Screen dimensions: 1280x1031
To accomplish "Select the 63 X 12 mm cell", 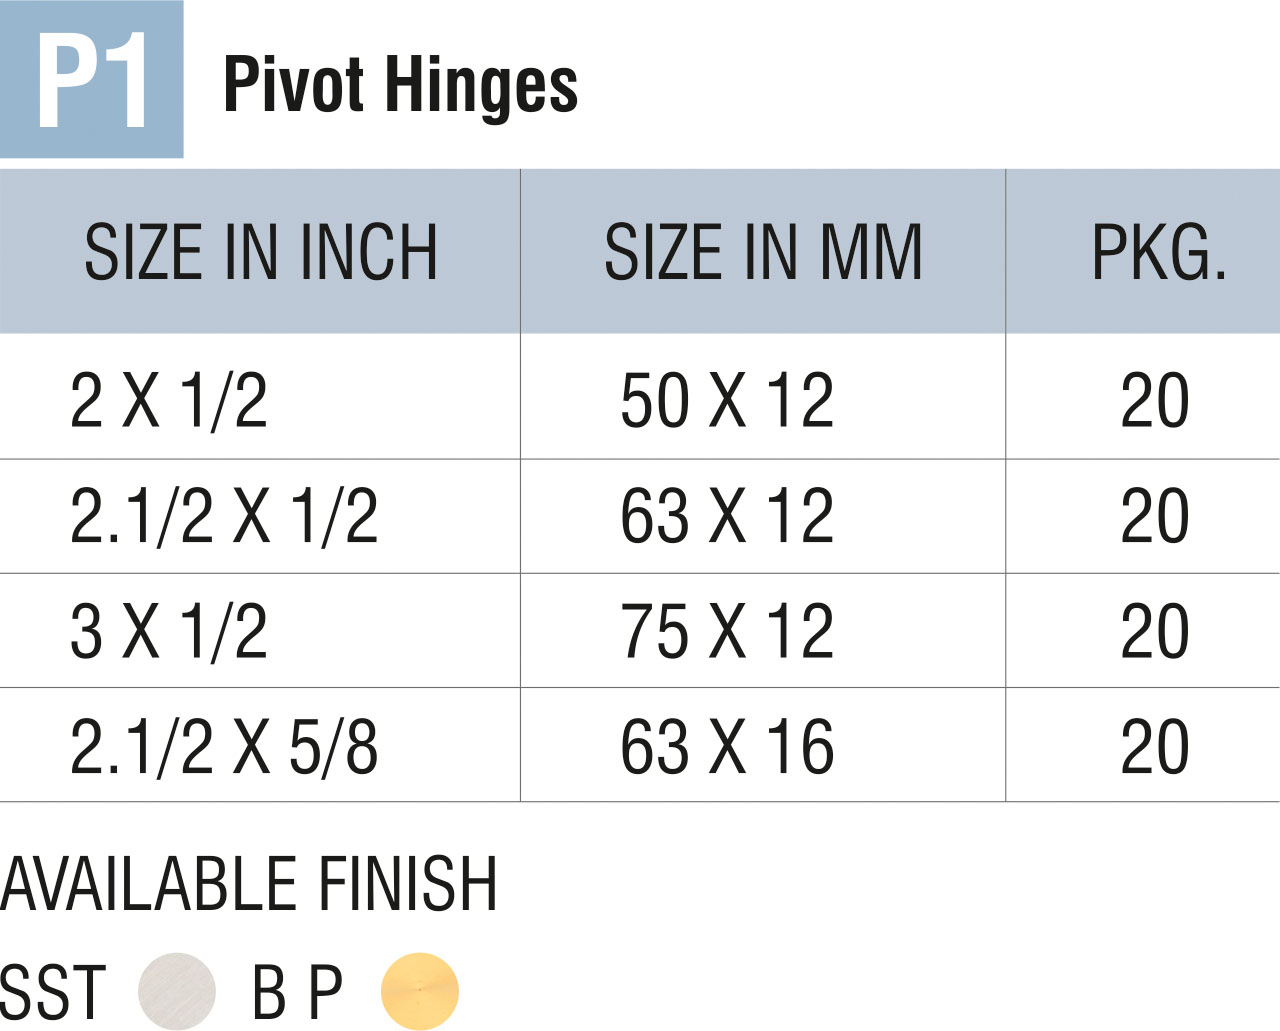I will (727, 516).
